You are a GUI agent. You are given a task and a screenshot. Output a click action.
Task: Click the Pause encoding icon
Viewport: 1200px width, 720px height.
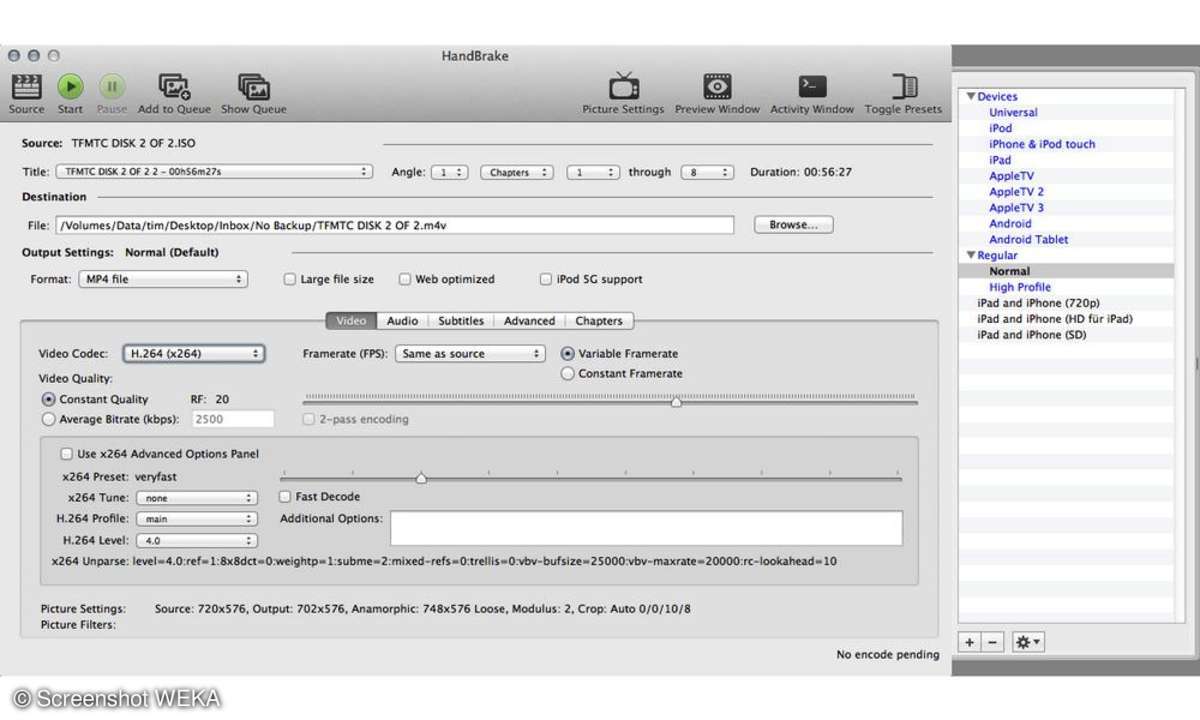tap(112, 86)
